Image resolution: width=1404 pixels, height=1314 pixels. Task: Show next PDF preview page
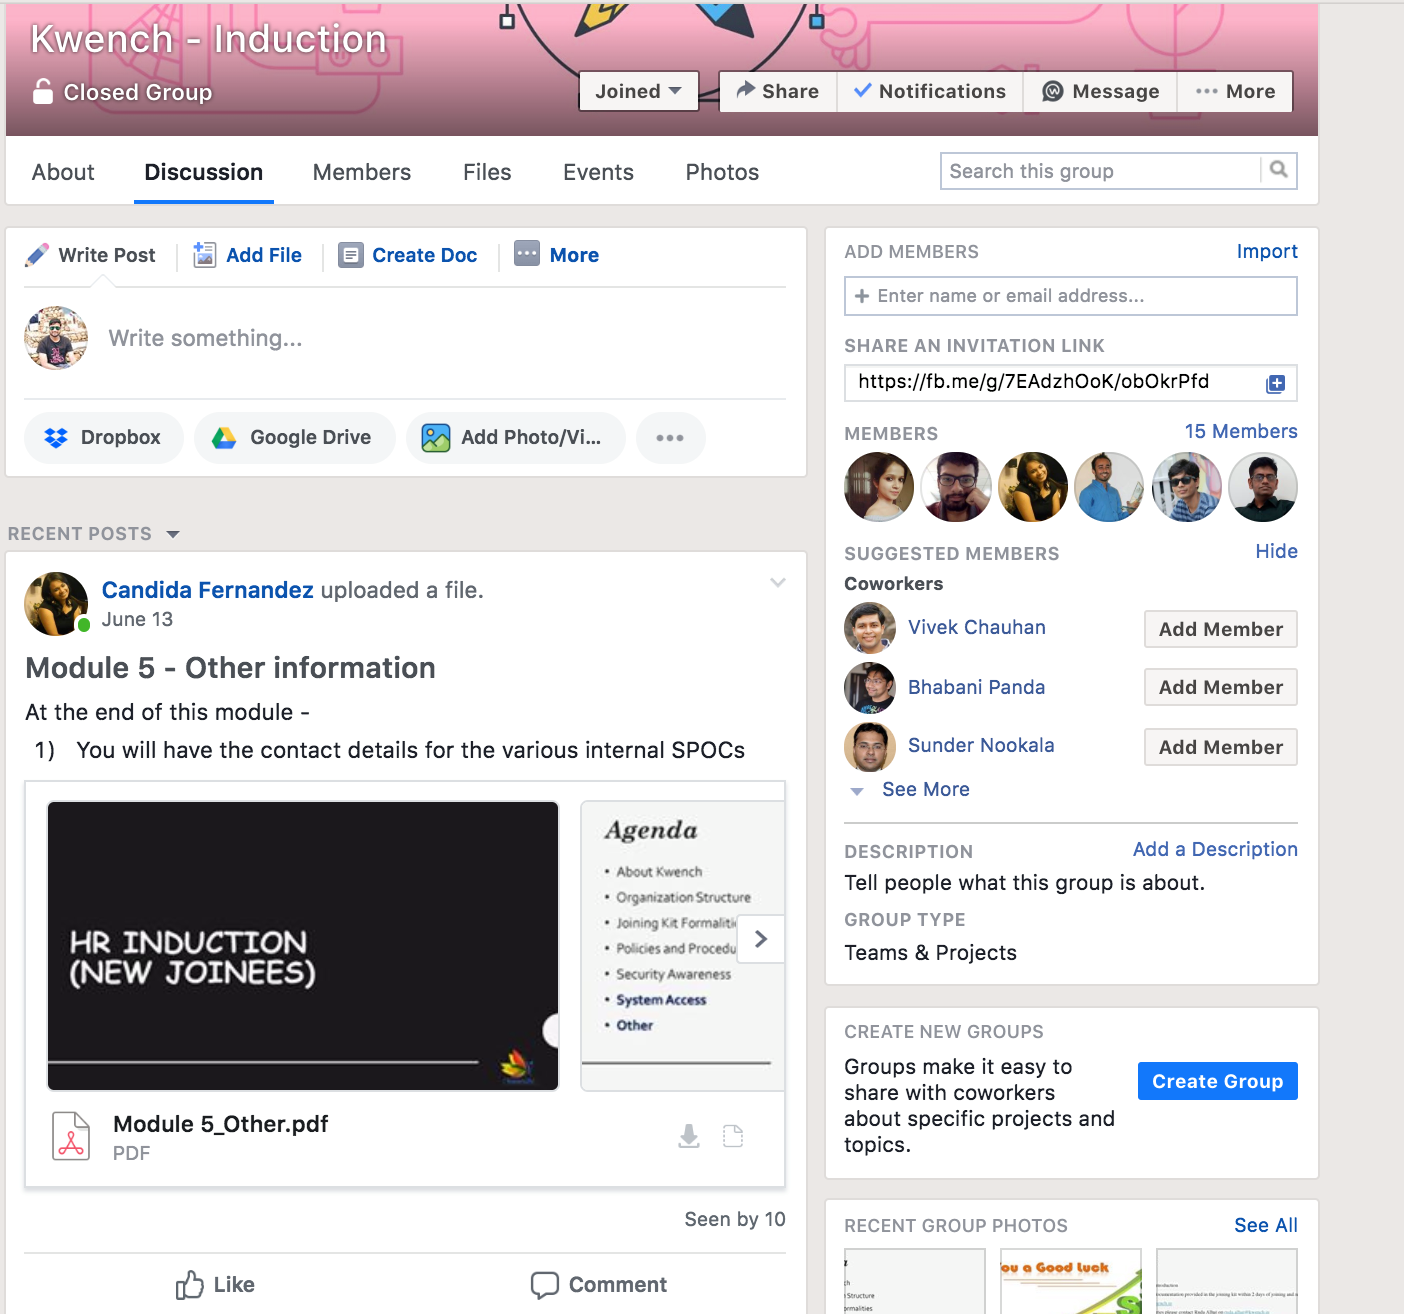click(761, 939)
